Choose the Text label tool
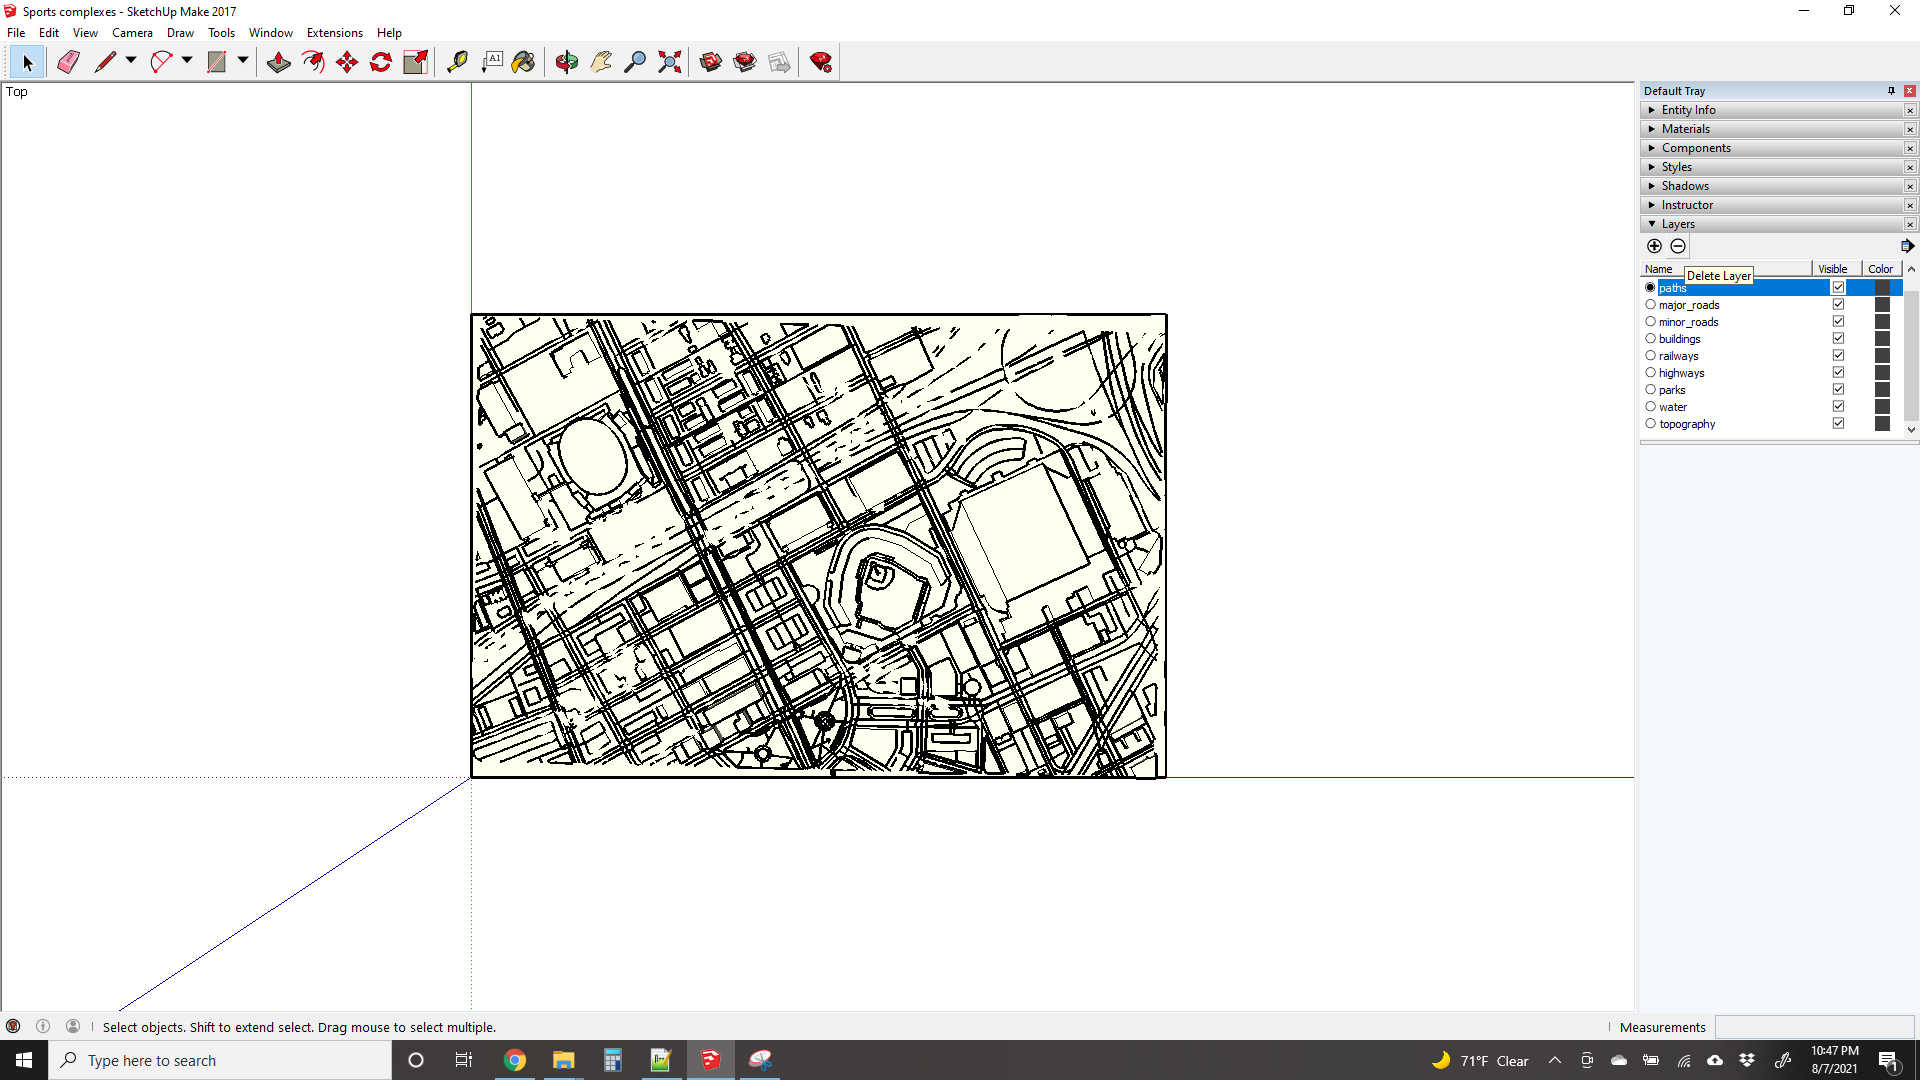Screen dimensions: 1920x1080 pyautogui.click(x=492, y=62)
